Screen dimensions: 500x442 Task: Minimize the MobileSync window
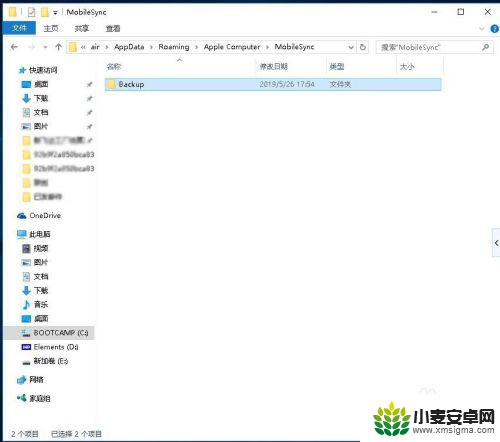[x=434, y=12]
